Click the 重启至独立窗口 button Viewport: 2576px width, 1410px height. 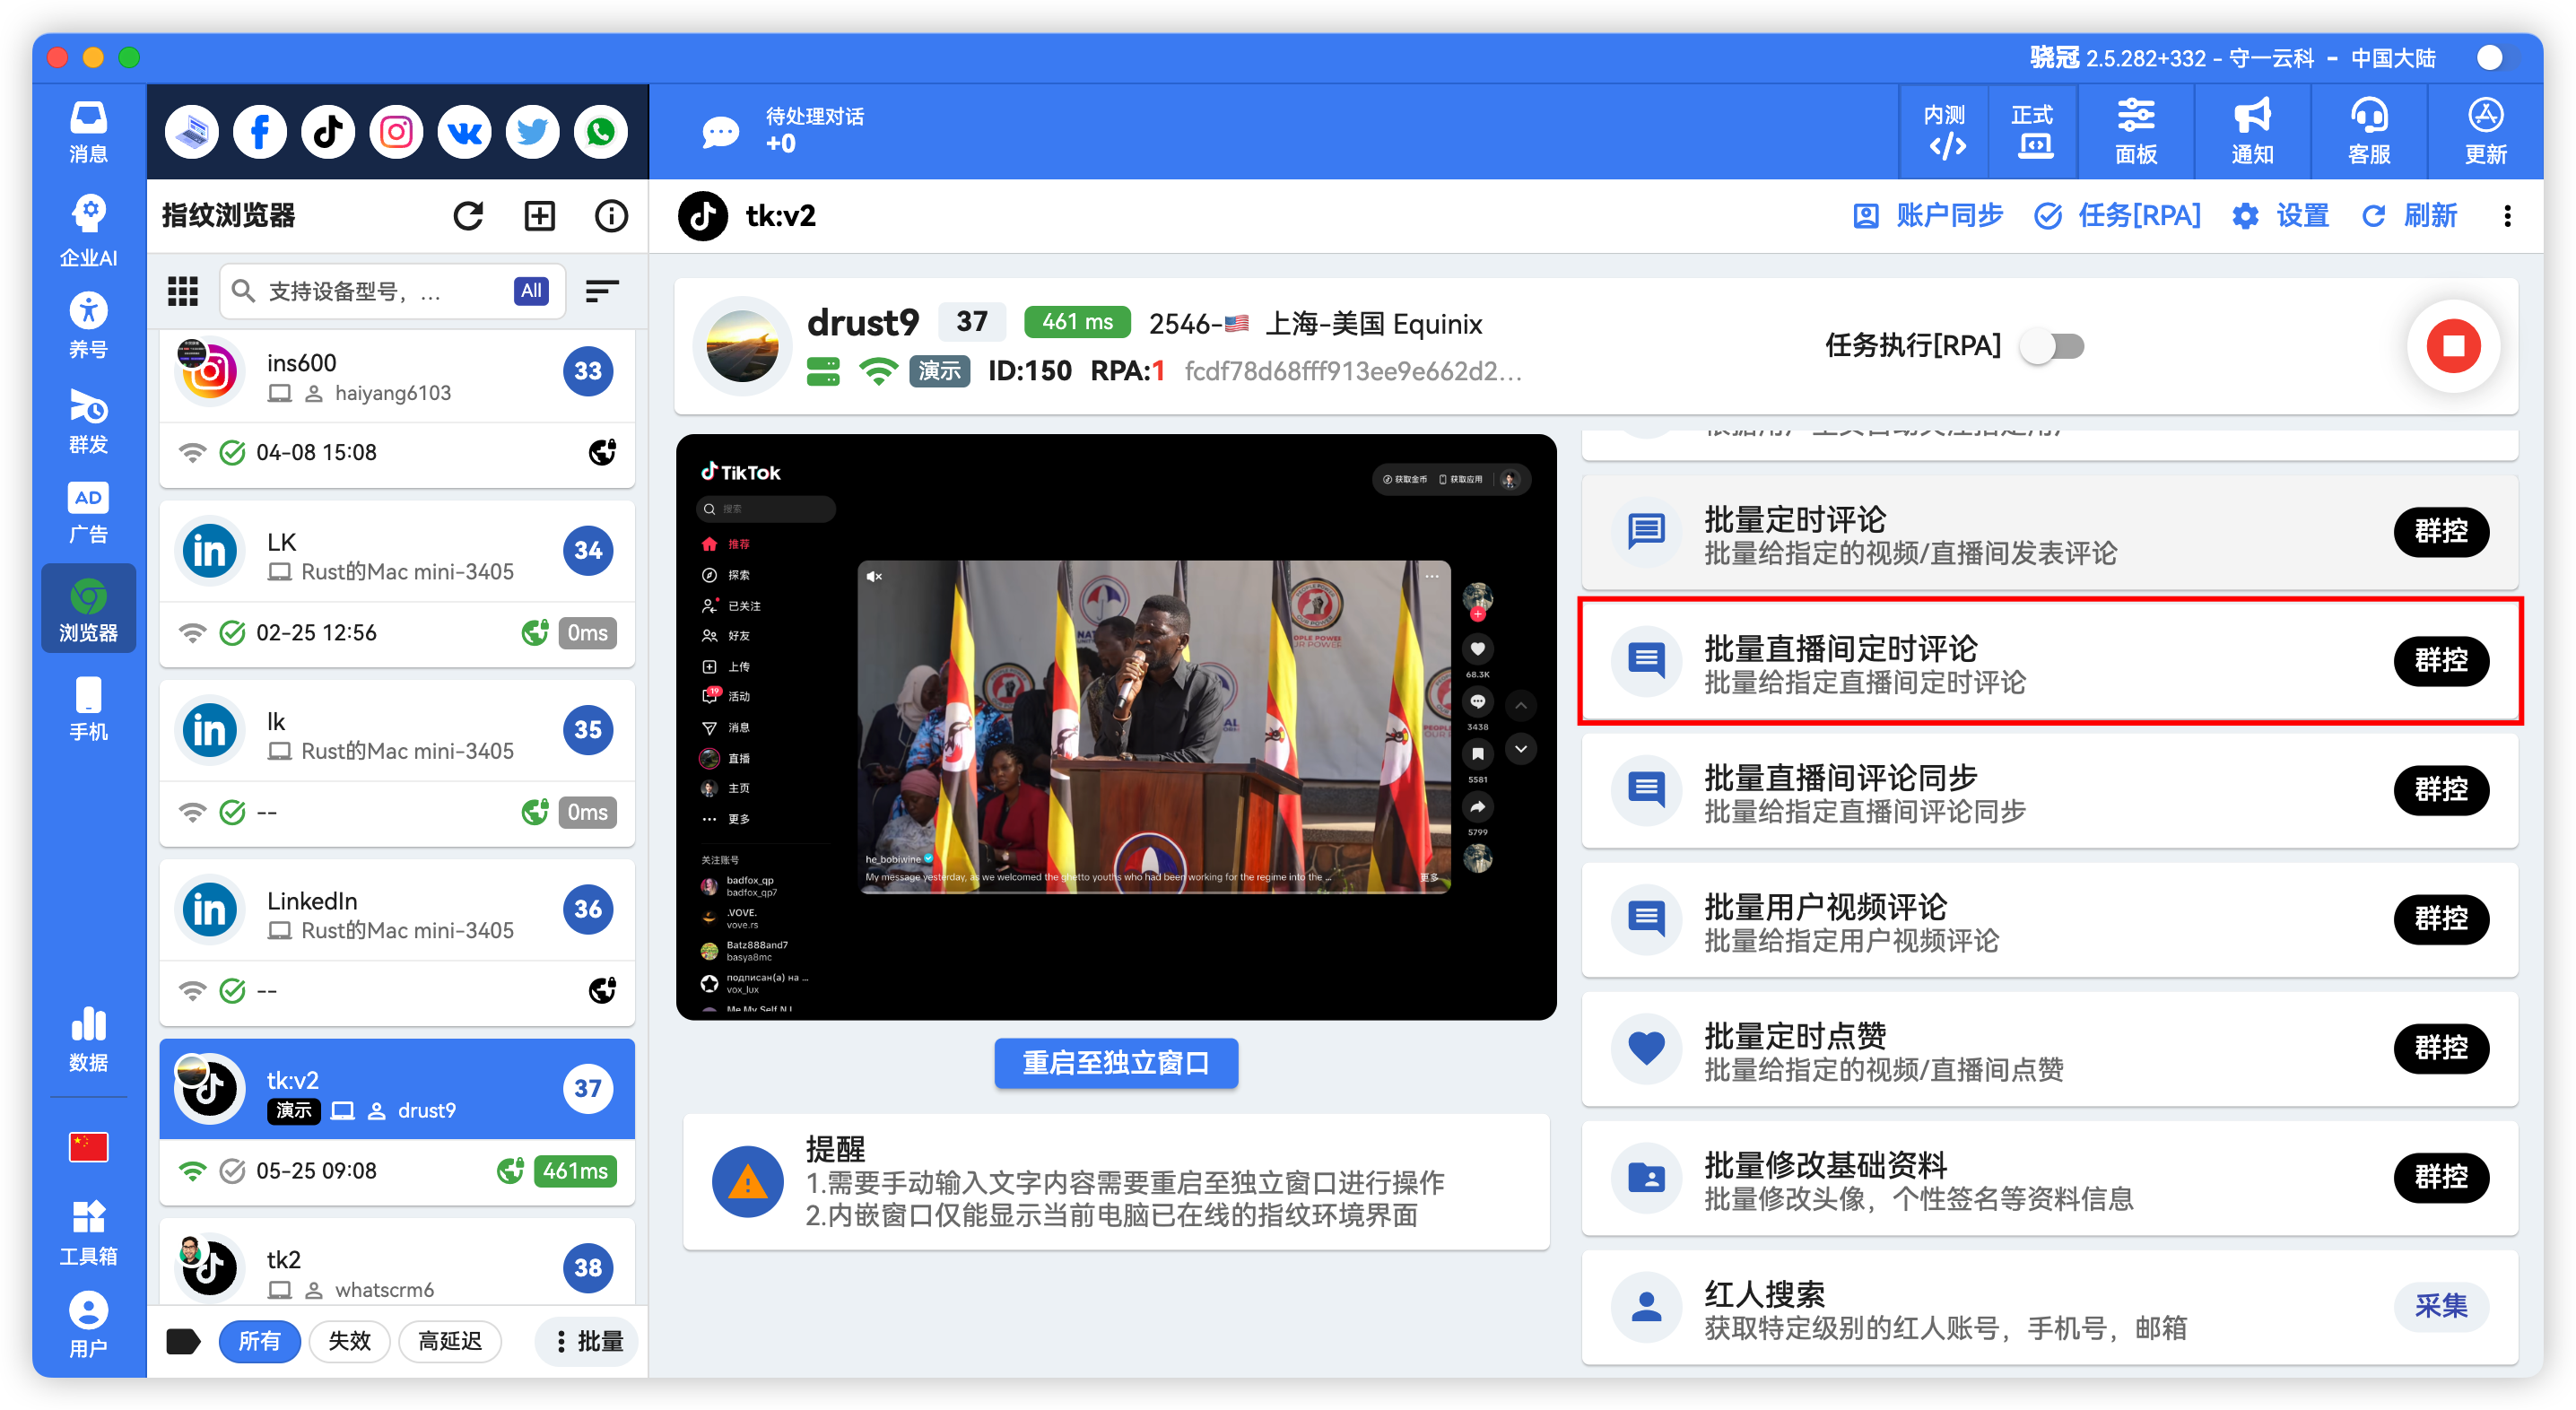[1115, 1063]
